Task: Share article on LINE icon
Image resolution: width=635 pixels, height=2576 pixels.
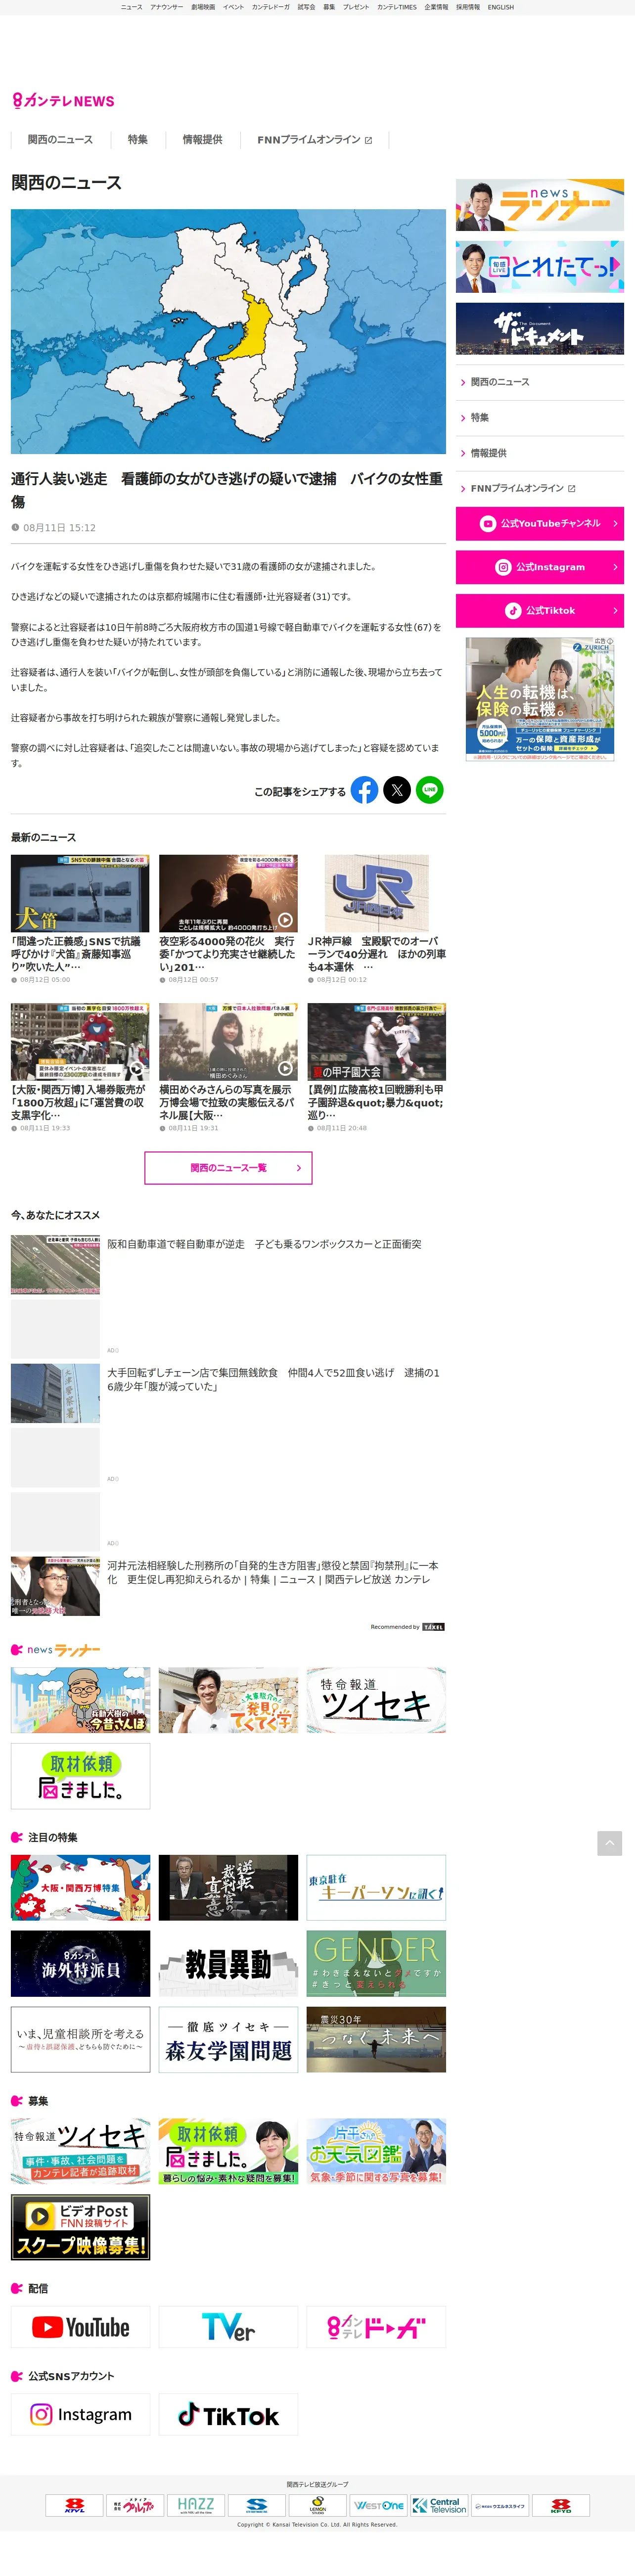Action: click(430, 790)
